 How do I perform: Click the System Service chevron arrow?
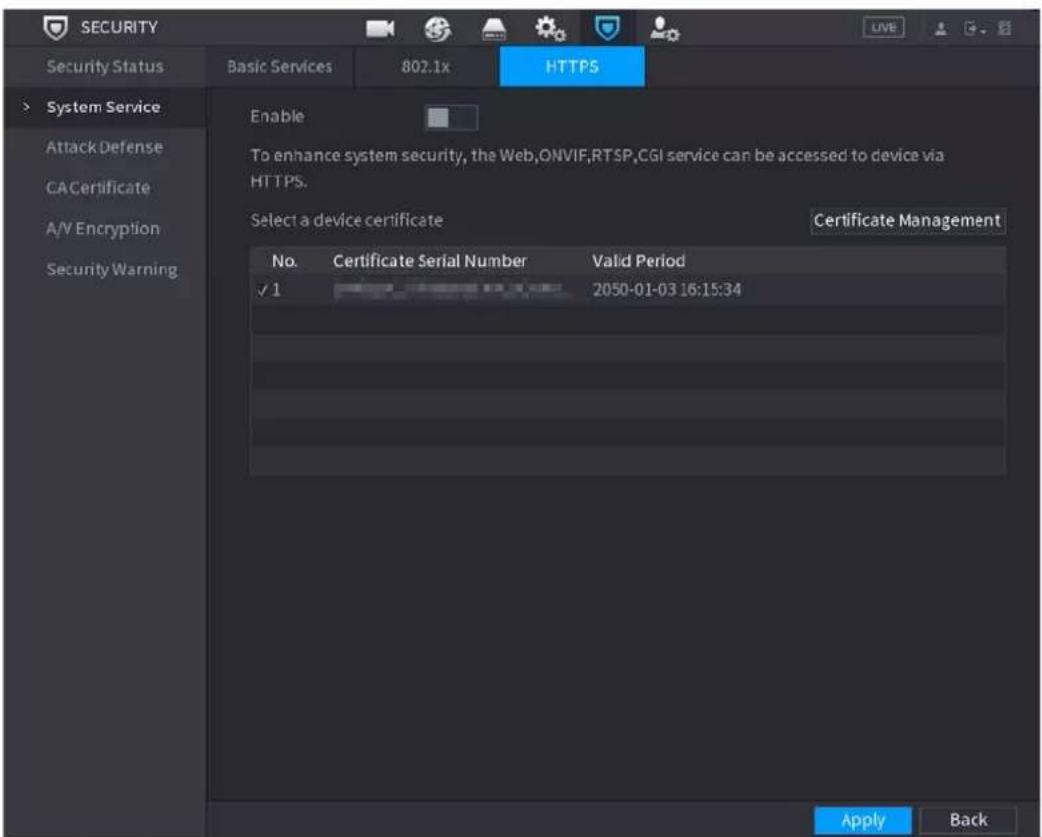[26, 107]
